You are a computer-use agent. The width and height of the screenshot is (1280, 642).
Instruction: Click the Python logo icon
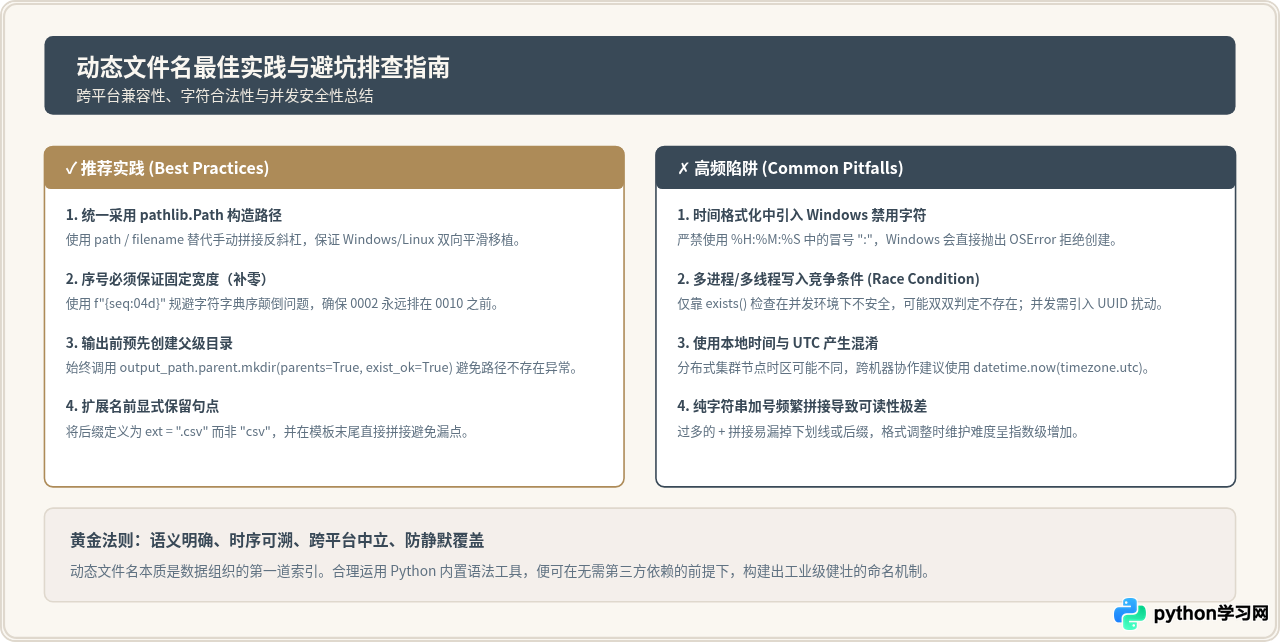click(x=1130, y=613)
